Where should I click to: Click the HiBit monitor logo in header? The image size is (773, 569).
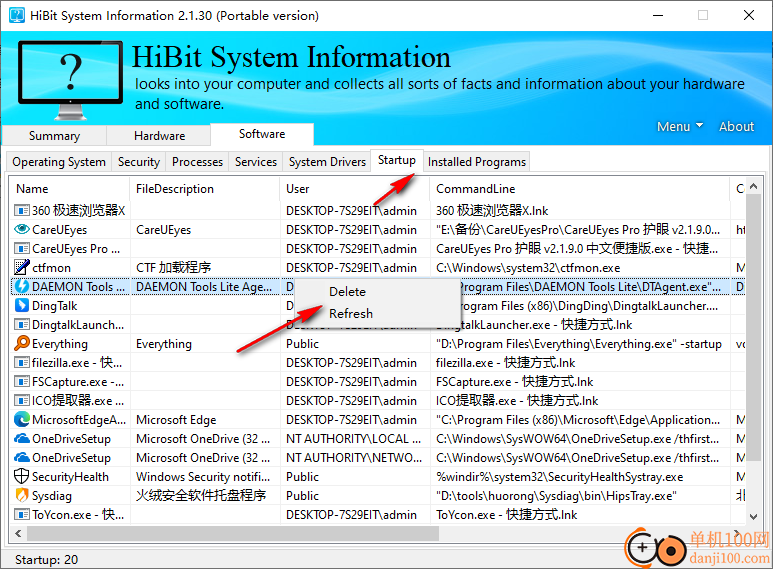click(x=70, y=80)
